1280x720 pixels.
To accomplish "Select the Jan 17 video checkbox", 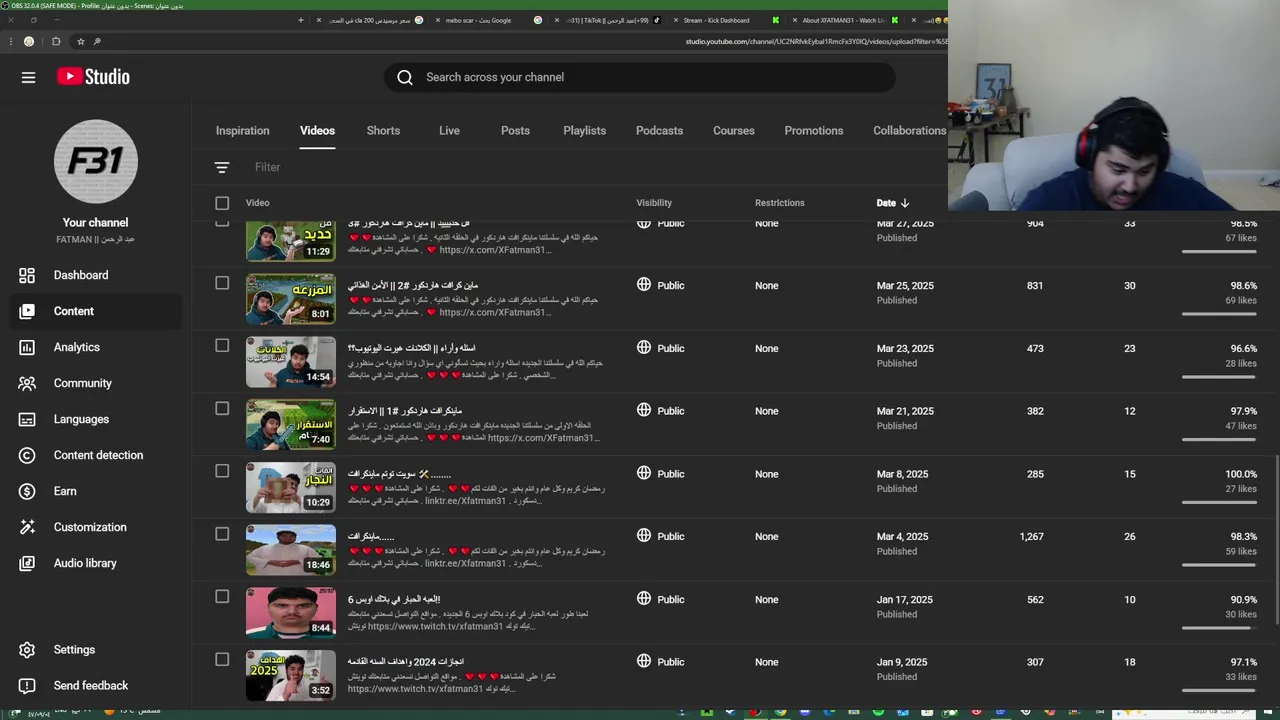I will tap(222, 597).
